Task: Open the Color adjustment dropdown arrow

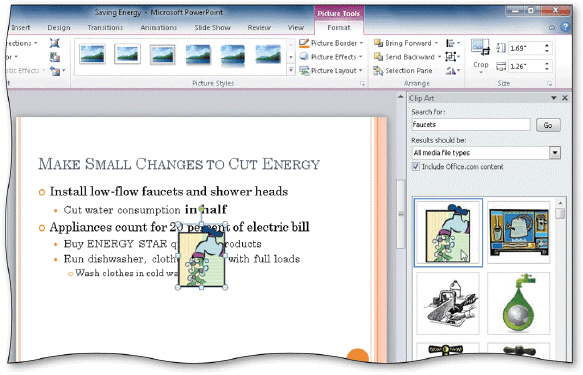Action: pyautogui.click(x=16, y=57)
